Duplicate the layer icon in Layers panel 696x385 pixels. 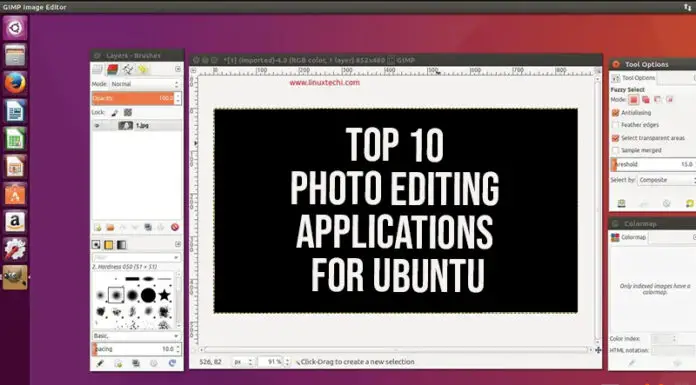click(148, 227)
